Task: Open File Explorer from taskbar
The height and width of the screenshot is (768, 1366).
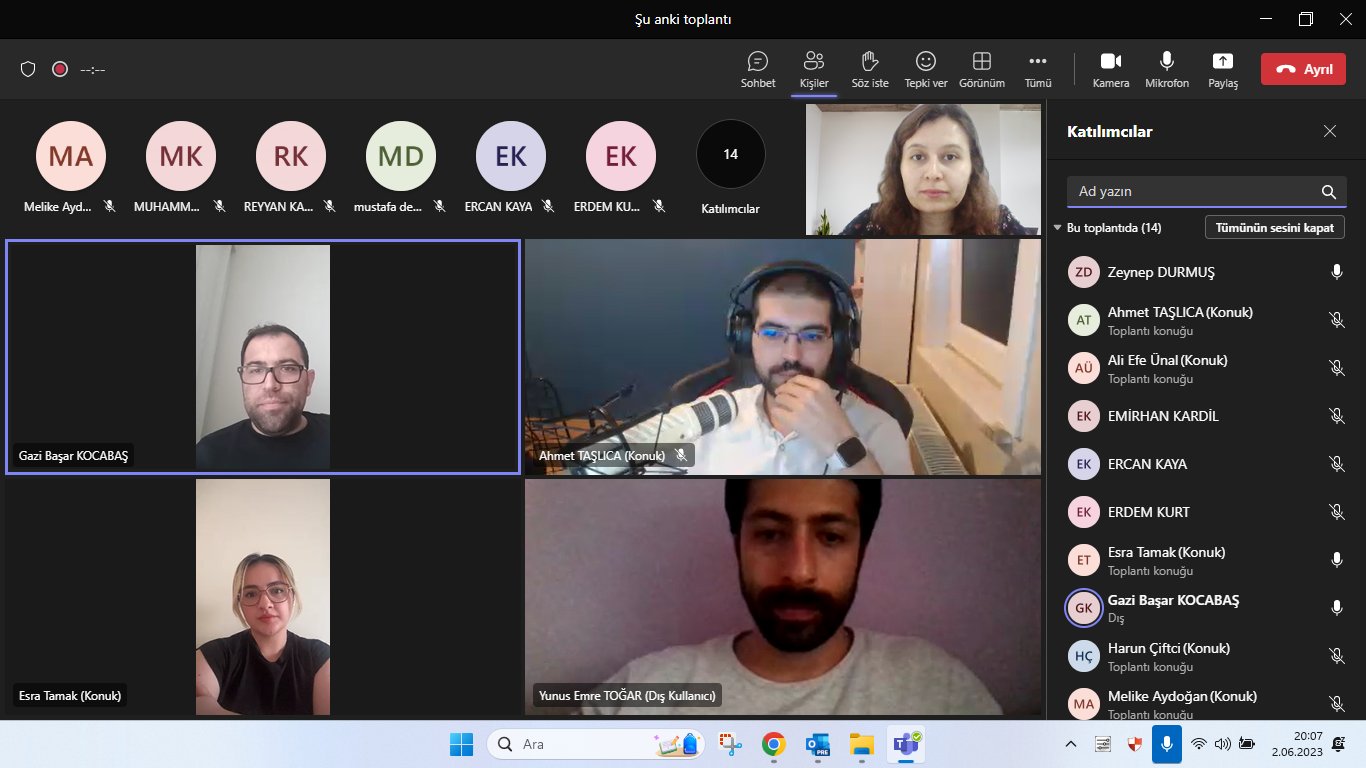Action: coord(861,744)
